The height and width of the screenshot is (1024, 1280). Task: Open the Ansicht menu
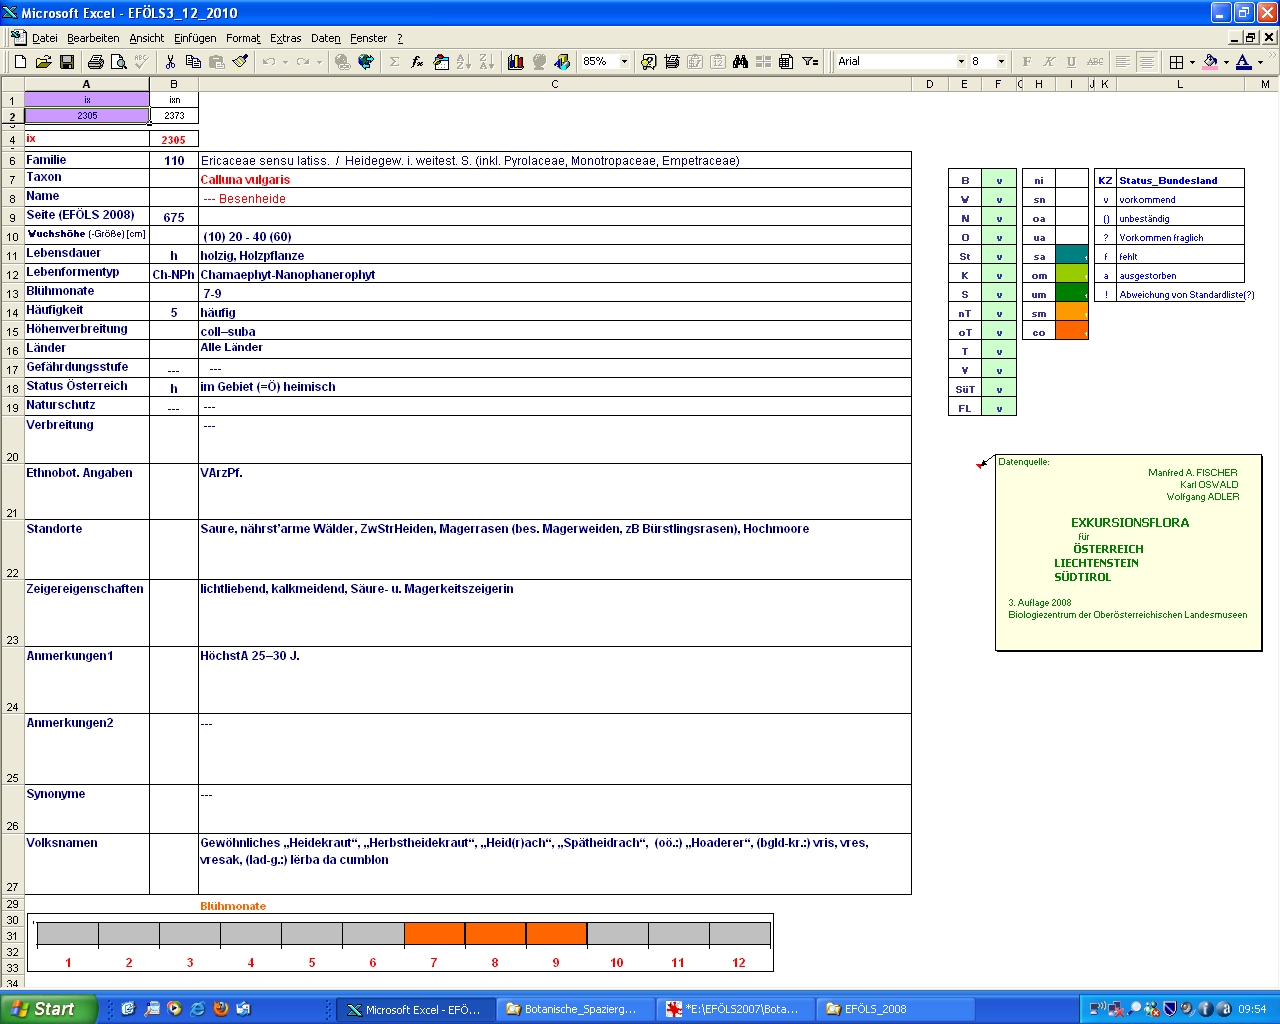tap(147, 38)
